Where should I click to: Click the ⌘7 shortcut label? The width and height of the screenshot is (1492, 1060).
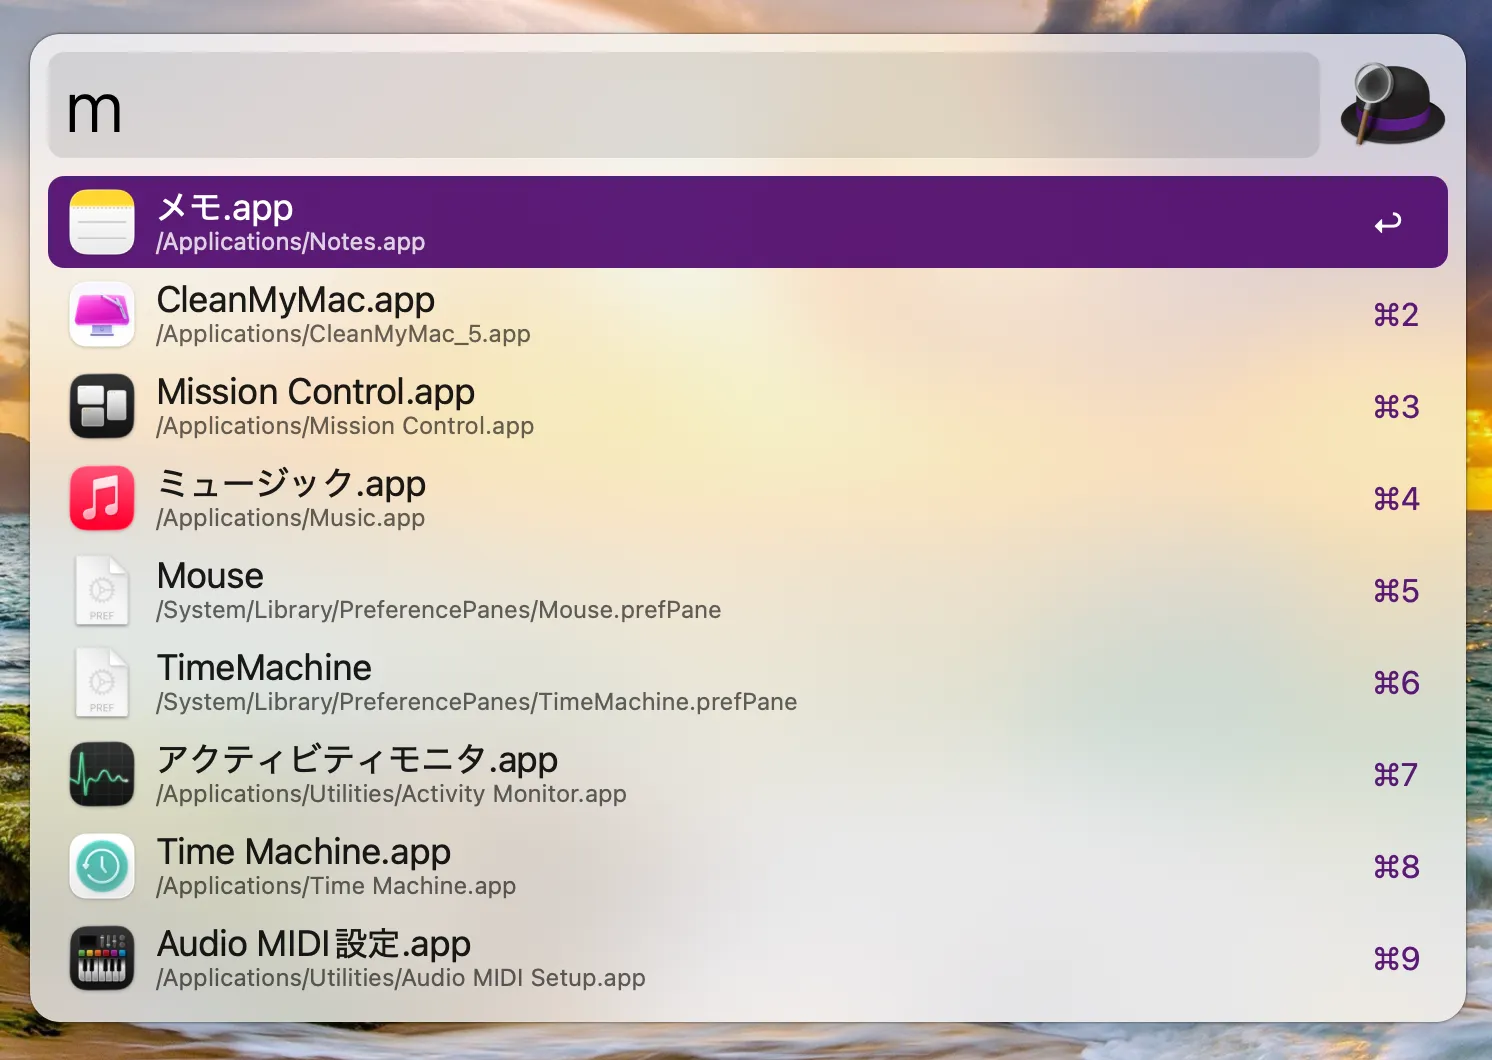pos(1396,775)
